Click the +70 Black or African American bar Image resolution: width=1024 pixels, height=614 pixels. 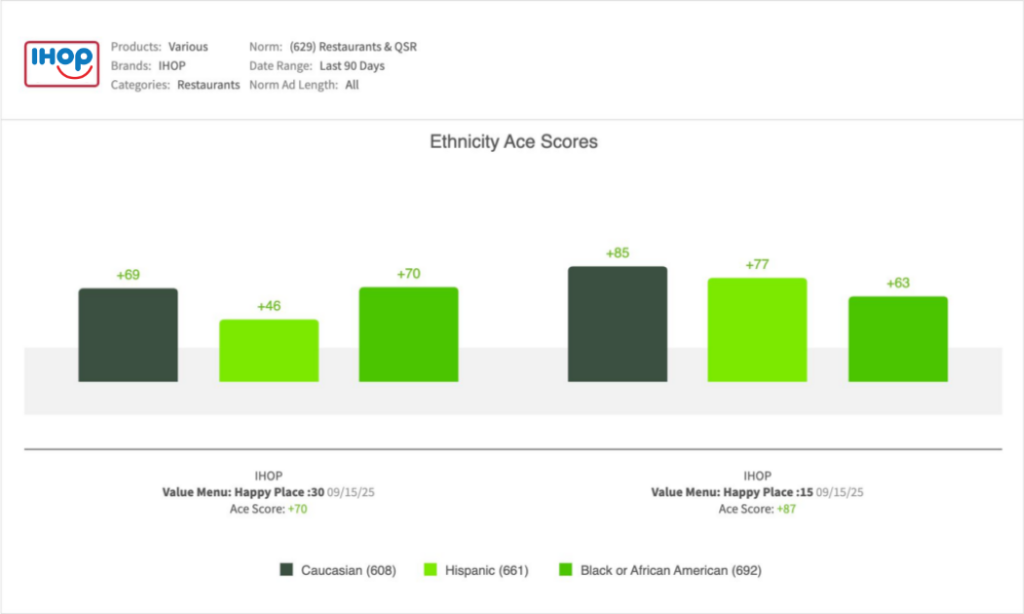(408, 334)
